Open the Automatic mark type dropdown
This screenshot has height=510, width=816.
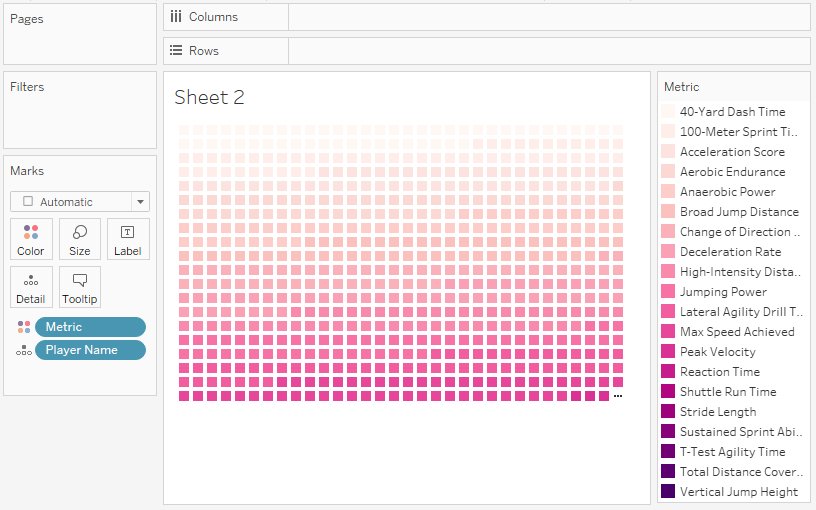[x=139, y=201]
